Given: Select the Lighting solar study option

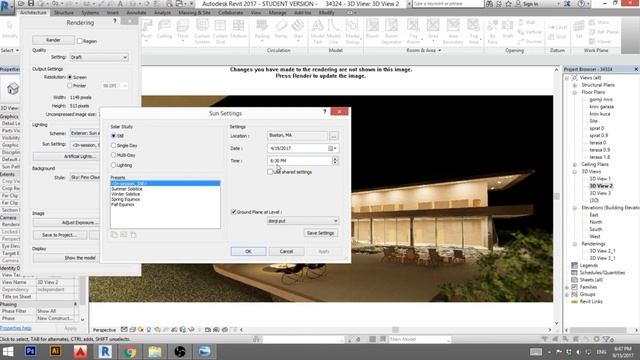Looking at the screenshot, I should coord(113,165).
